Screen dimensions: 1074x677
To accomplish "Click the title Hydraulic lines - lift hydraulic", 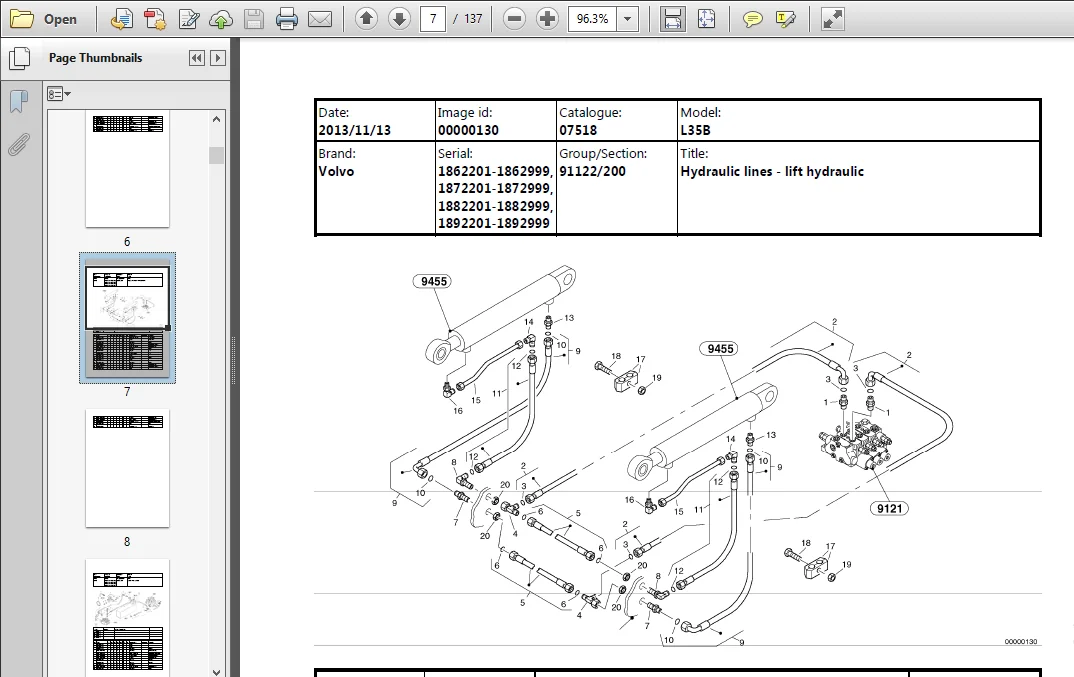I will (772, 171).
